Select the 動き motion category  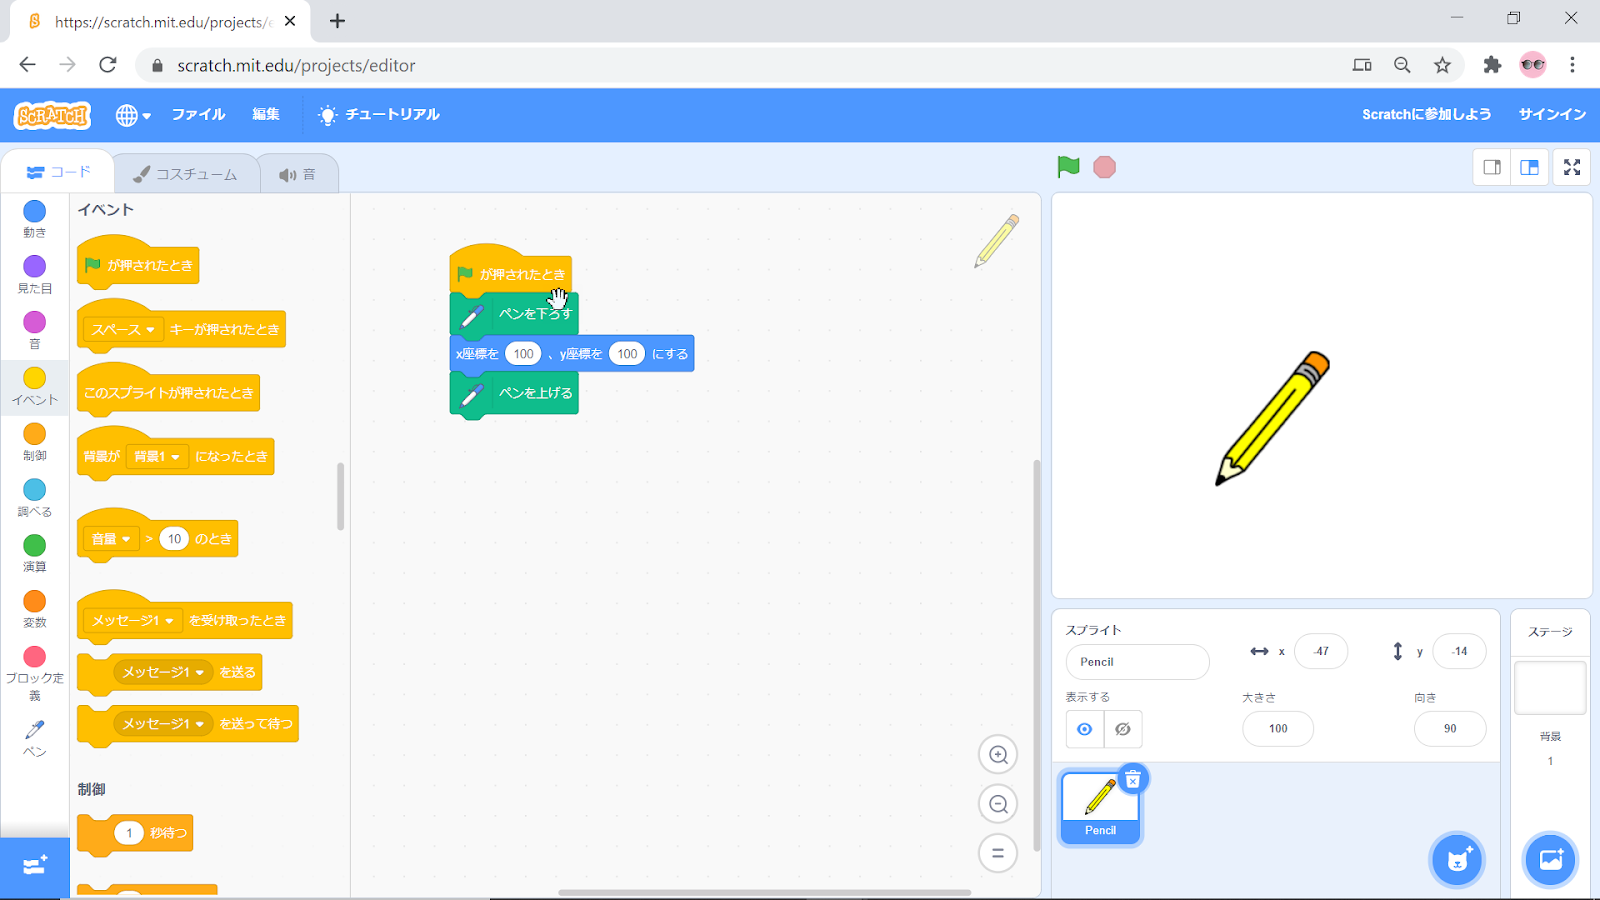pos(34,218)
